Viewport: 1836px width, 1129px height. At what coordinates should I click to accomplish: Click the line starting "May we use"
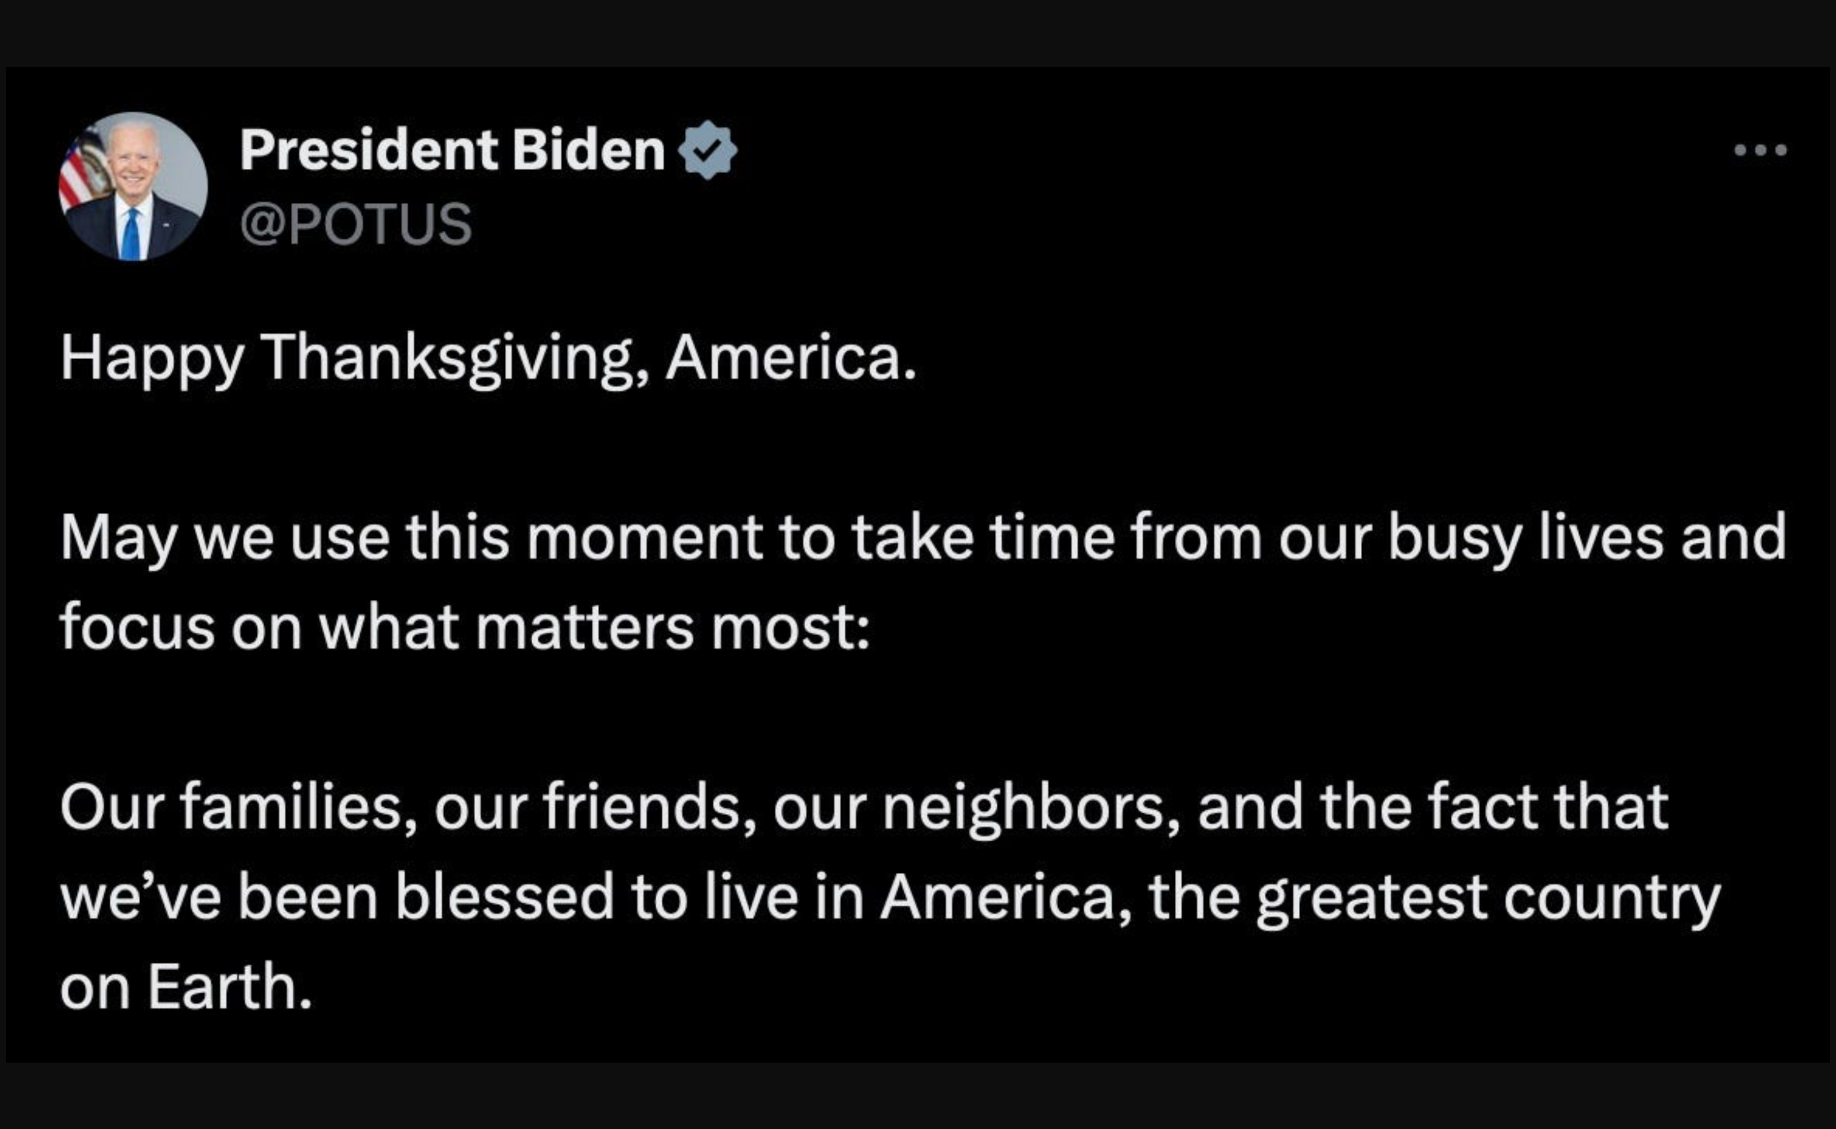coord(922,537)
